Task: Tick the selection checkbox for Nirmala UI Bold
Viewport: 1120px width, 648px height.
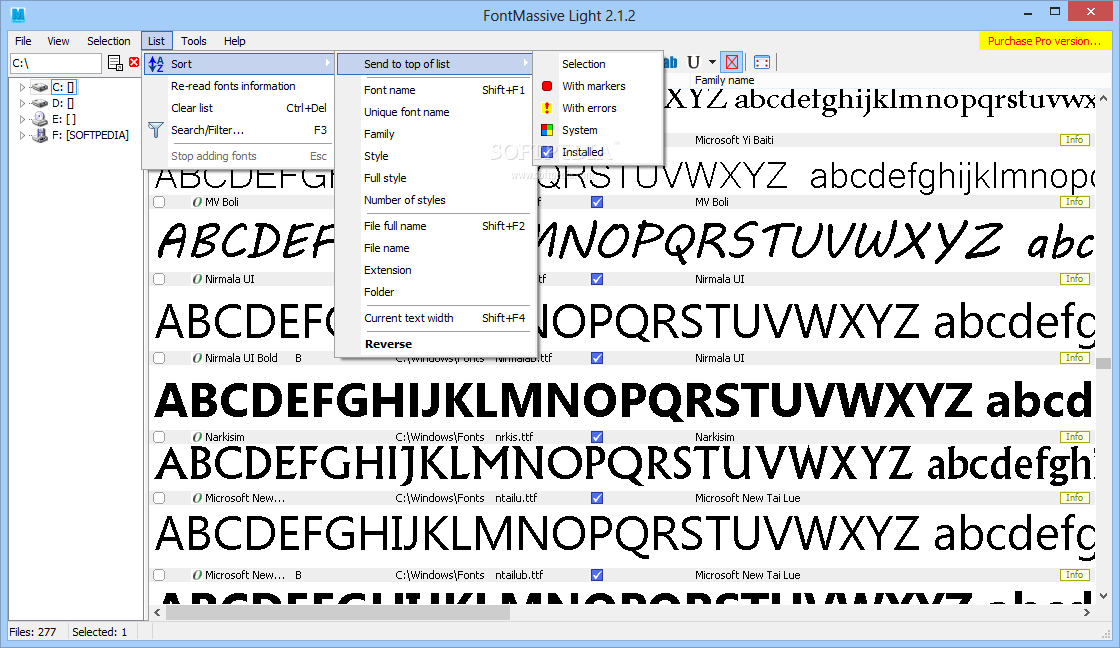Action: (x=159, y=358)
